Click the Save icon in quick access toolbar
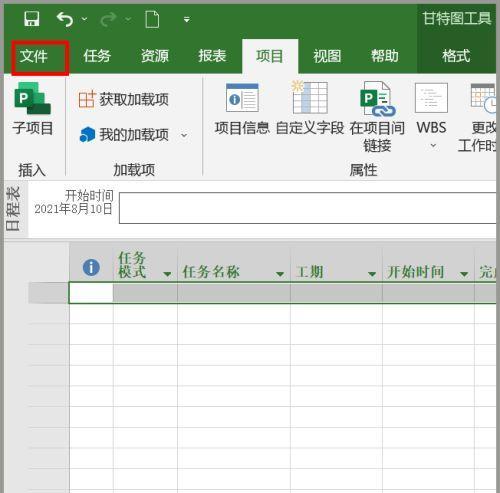The width and height of the screenshot is (500, 493). tap(32, 19)
